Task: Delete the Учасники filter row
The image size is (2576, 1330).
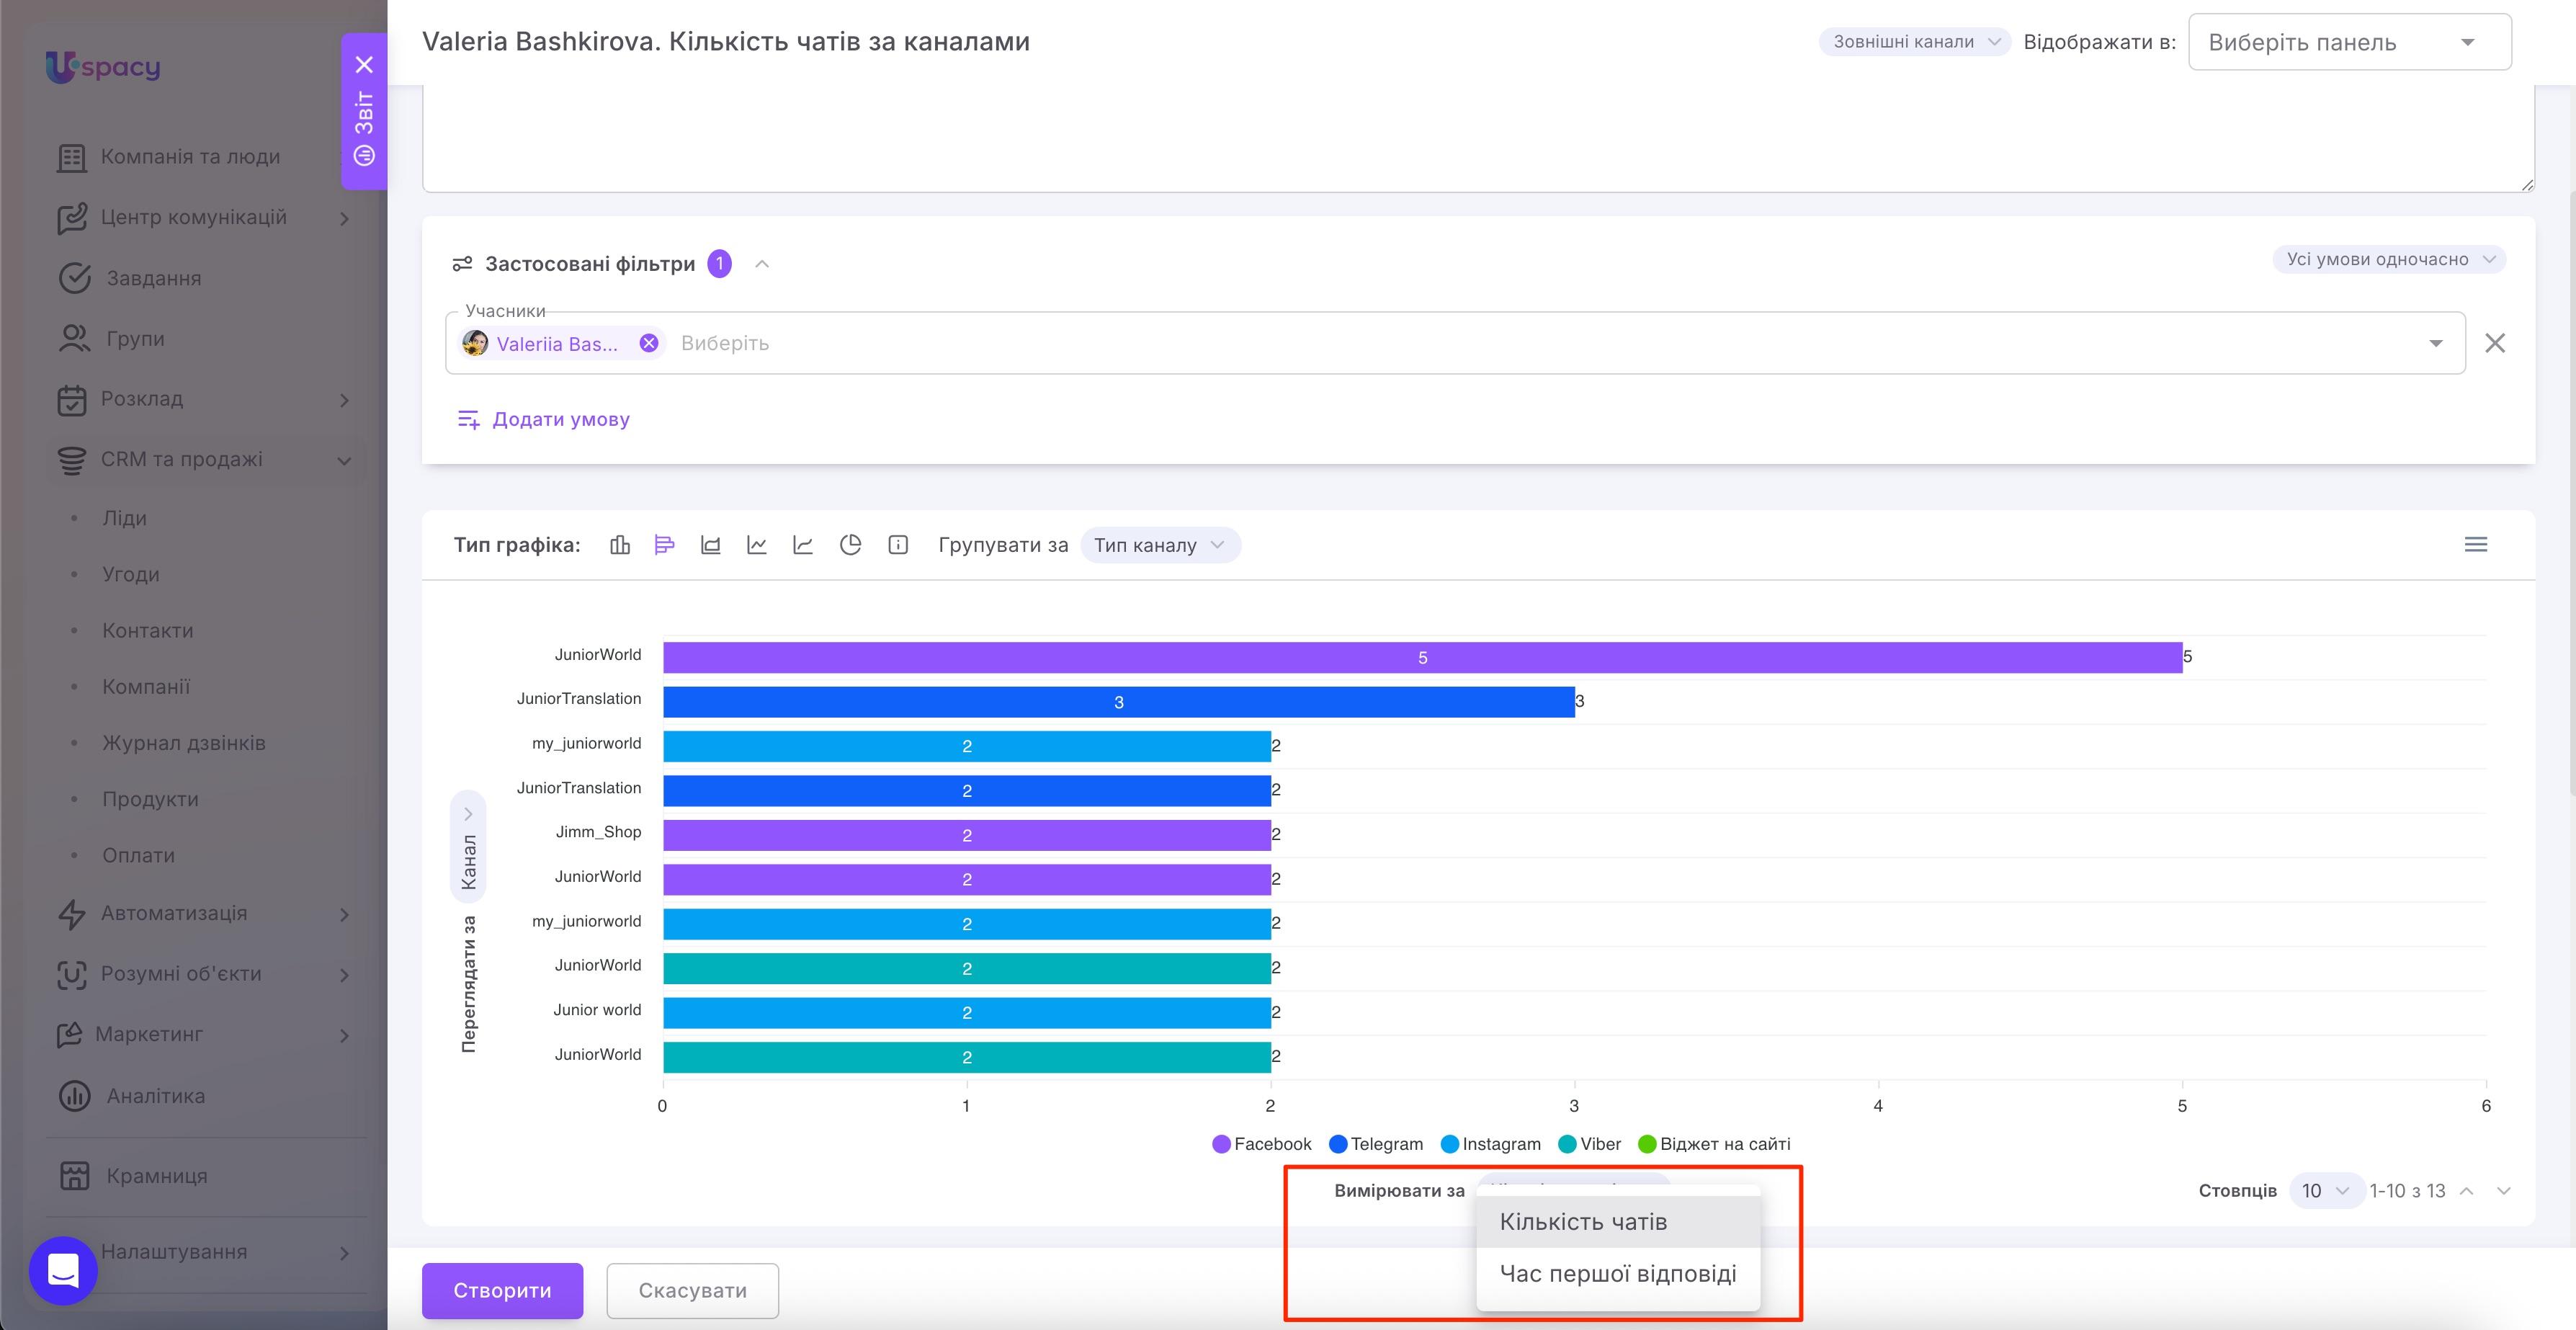Action: (2495, 343)
